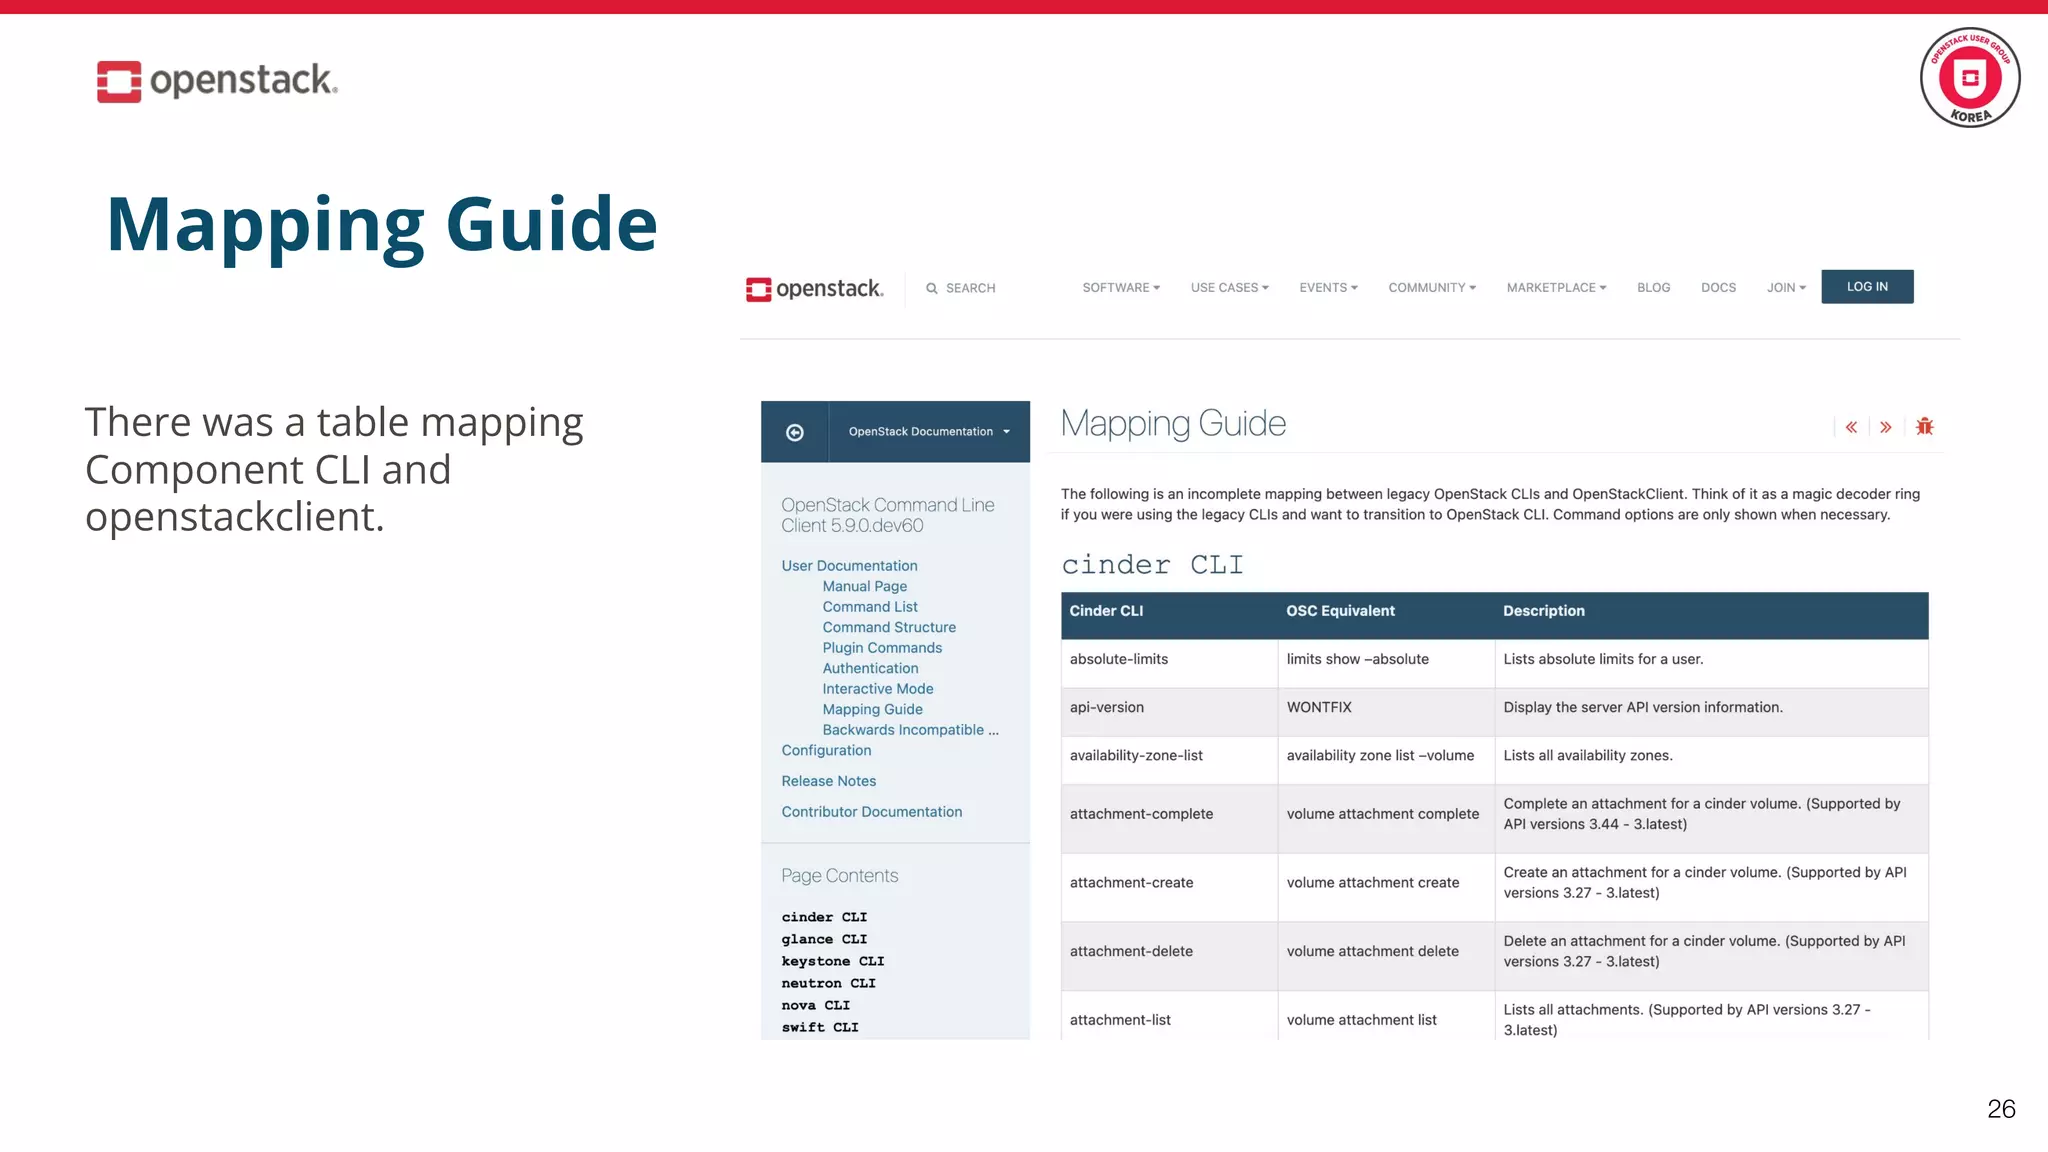
Task: Open the Contributor Documentation link
Action: [871, 813]
